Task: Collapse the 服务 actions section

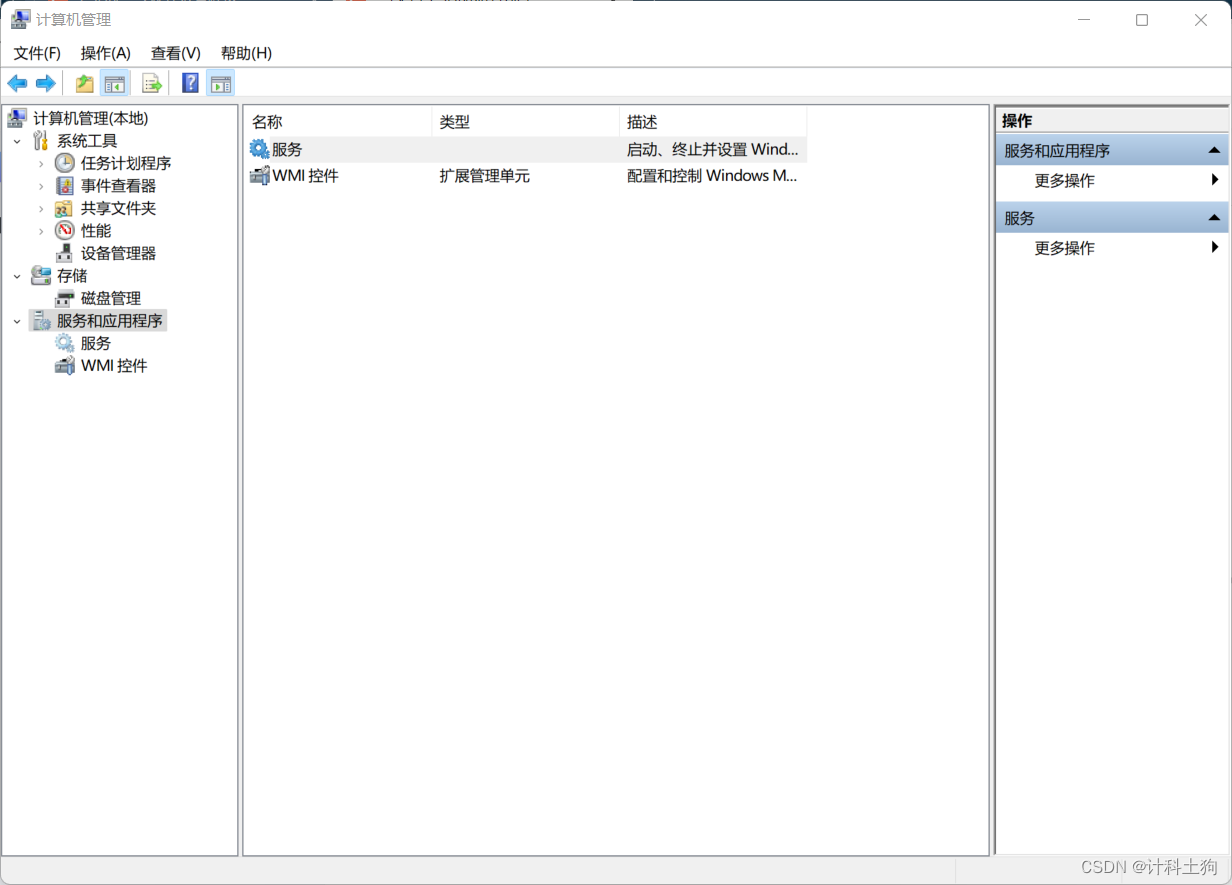Action: 1214,217
